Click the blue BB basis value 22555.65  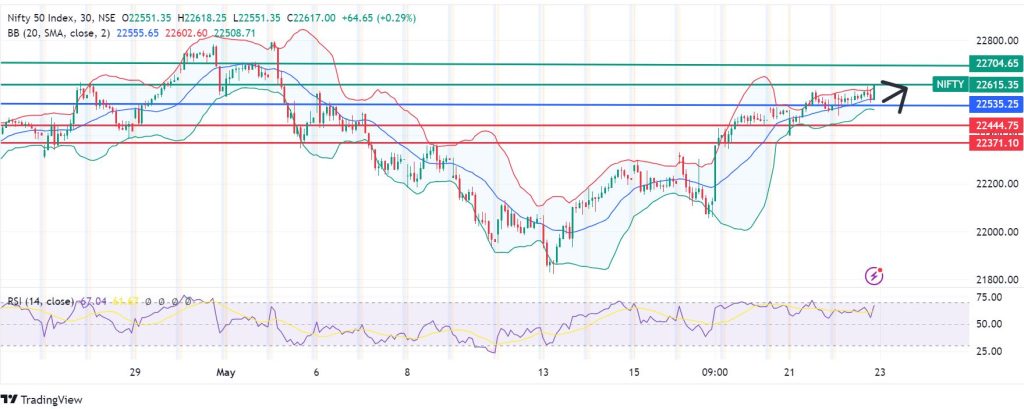137,33
